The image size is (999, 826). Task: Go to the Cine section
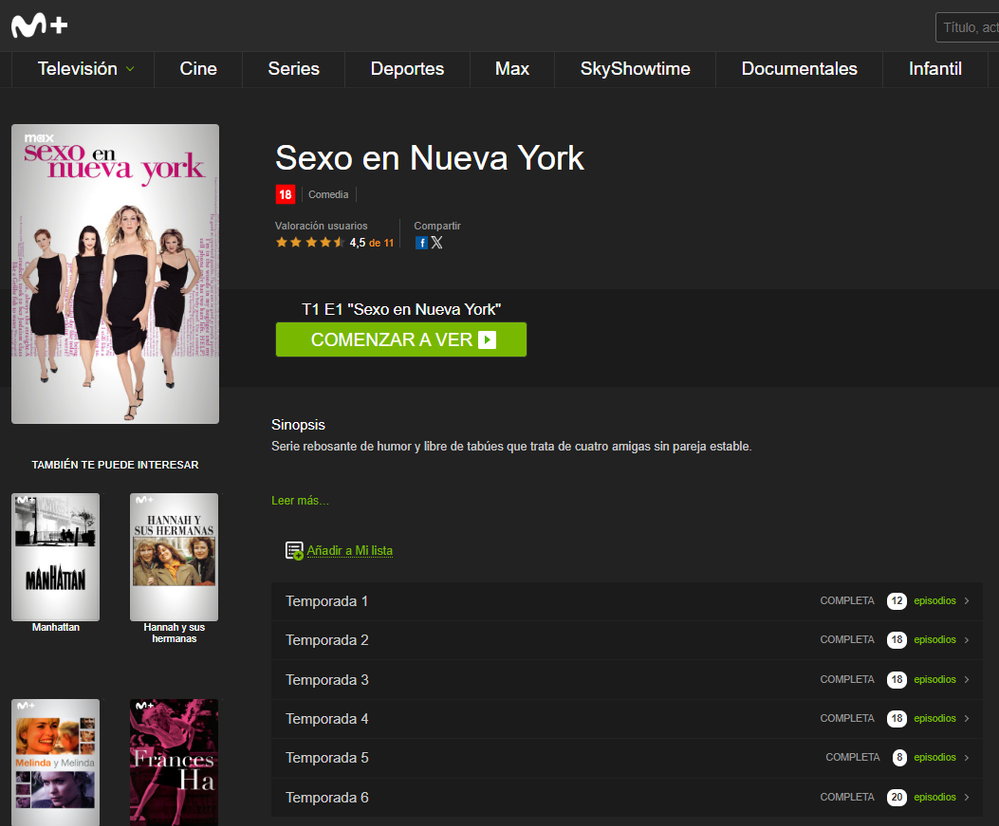[198, 69]
